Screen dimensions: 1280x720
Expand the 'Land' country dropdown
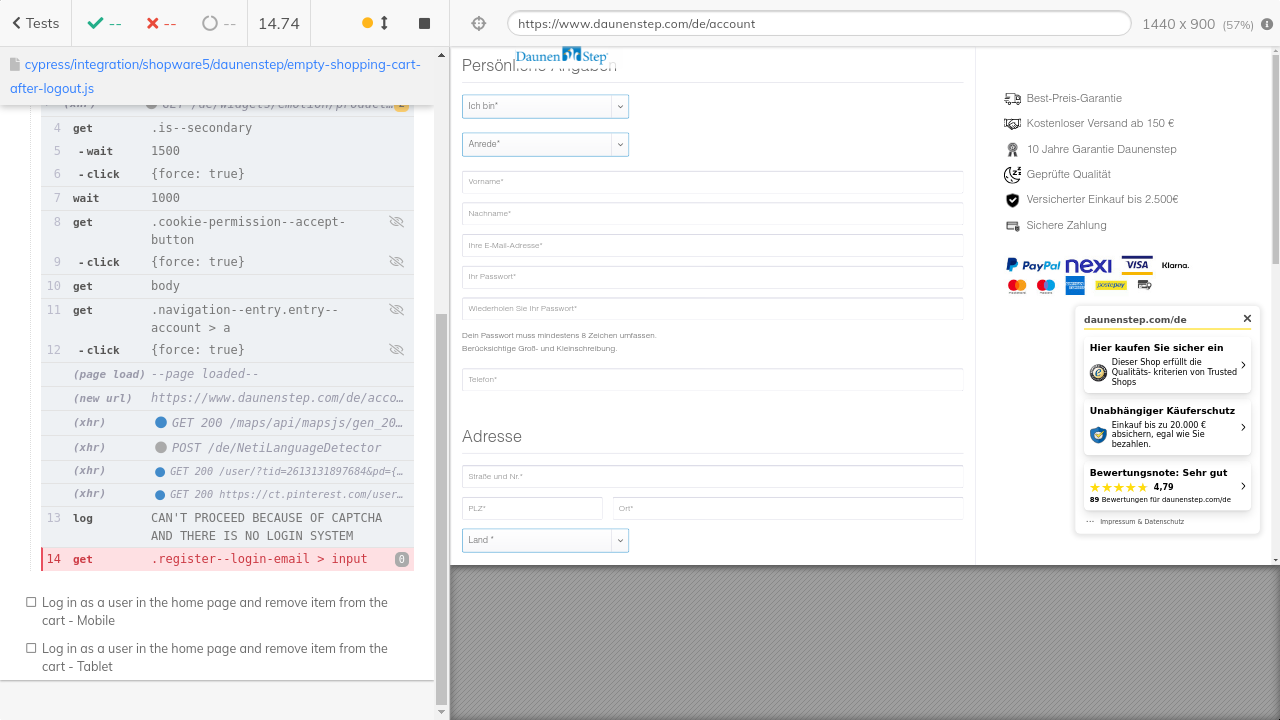545,540
